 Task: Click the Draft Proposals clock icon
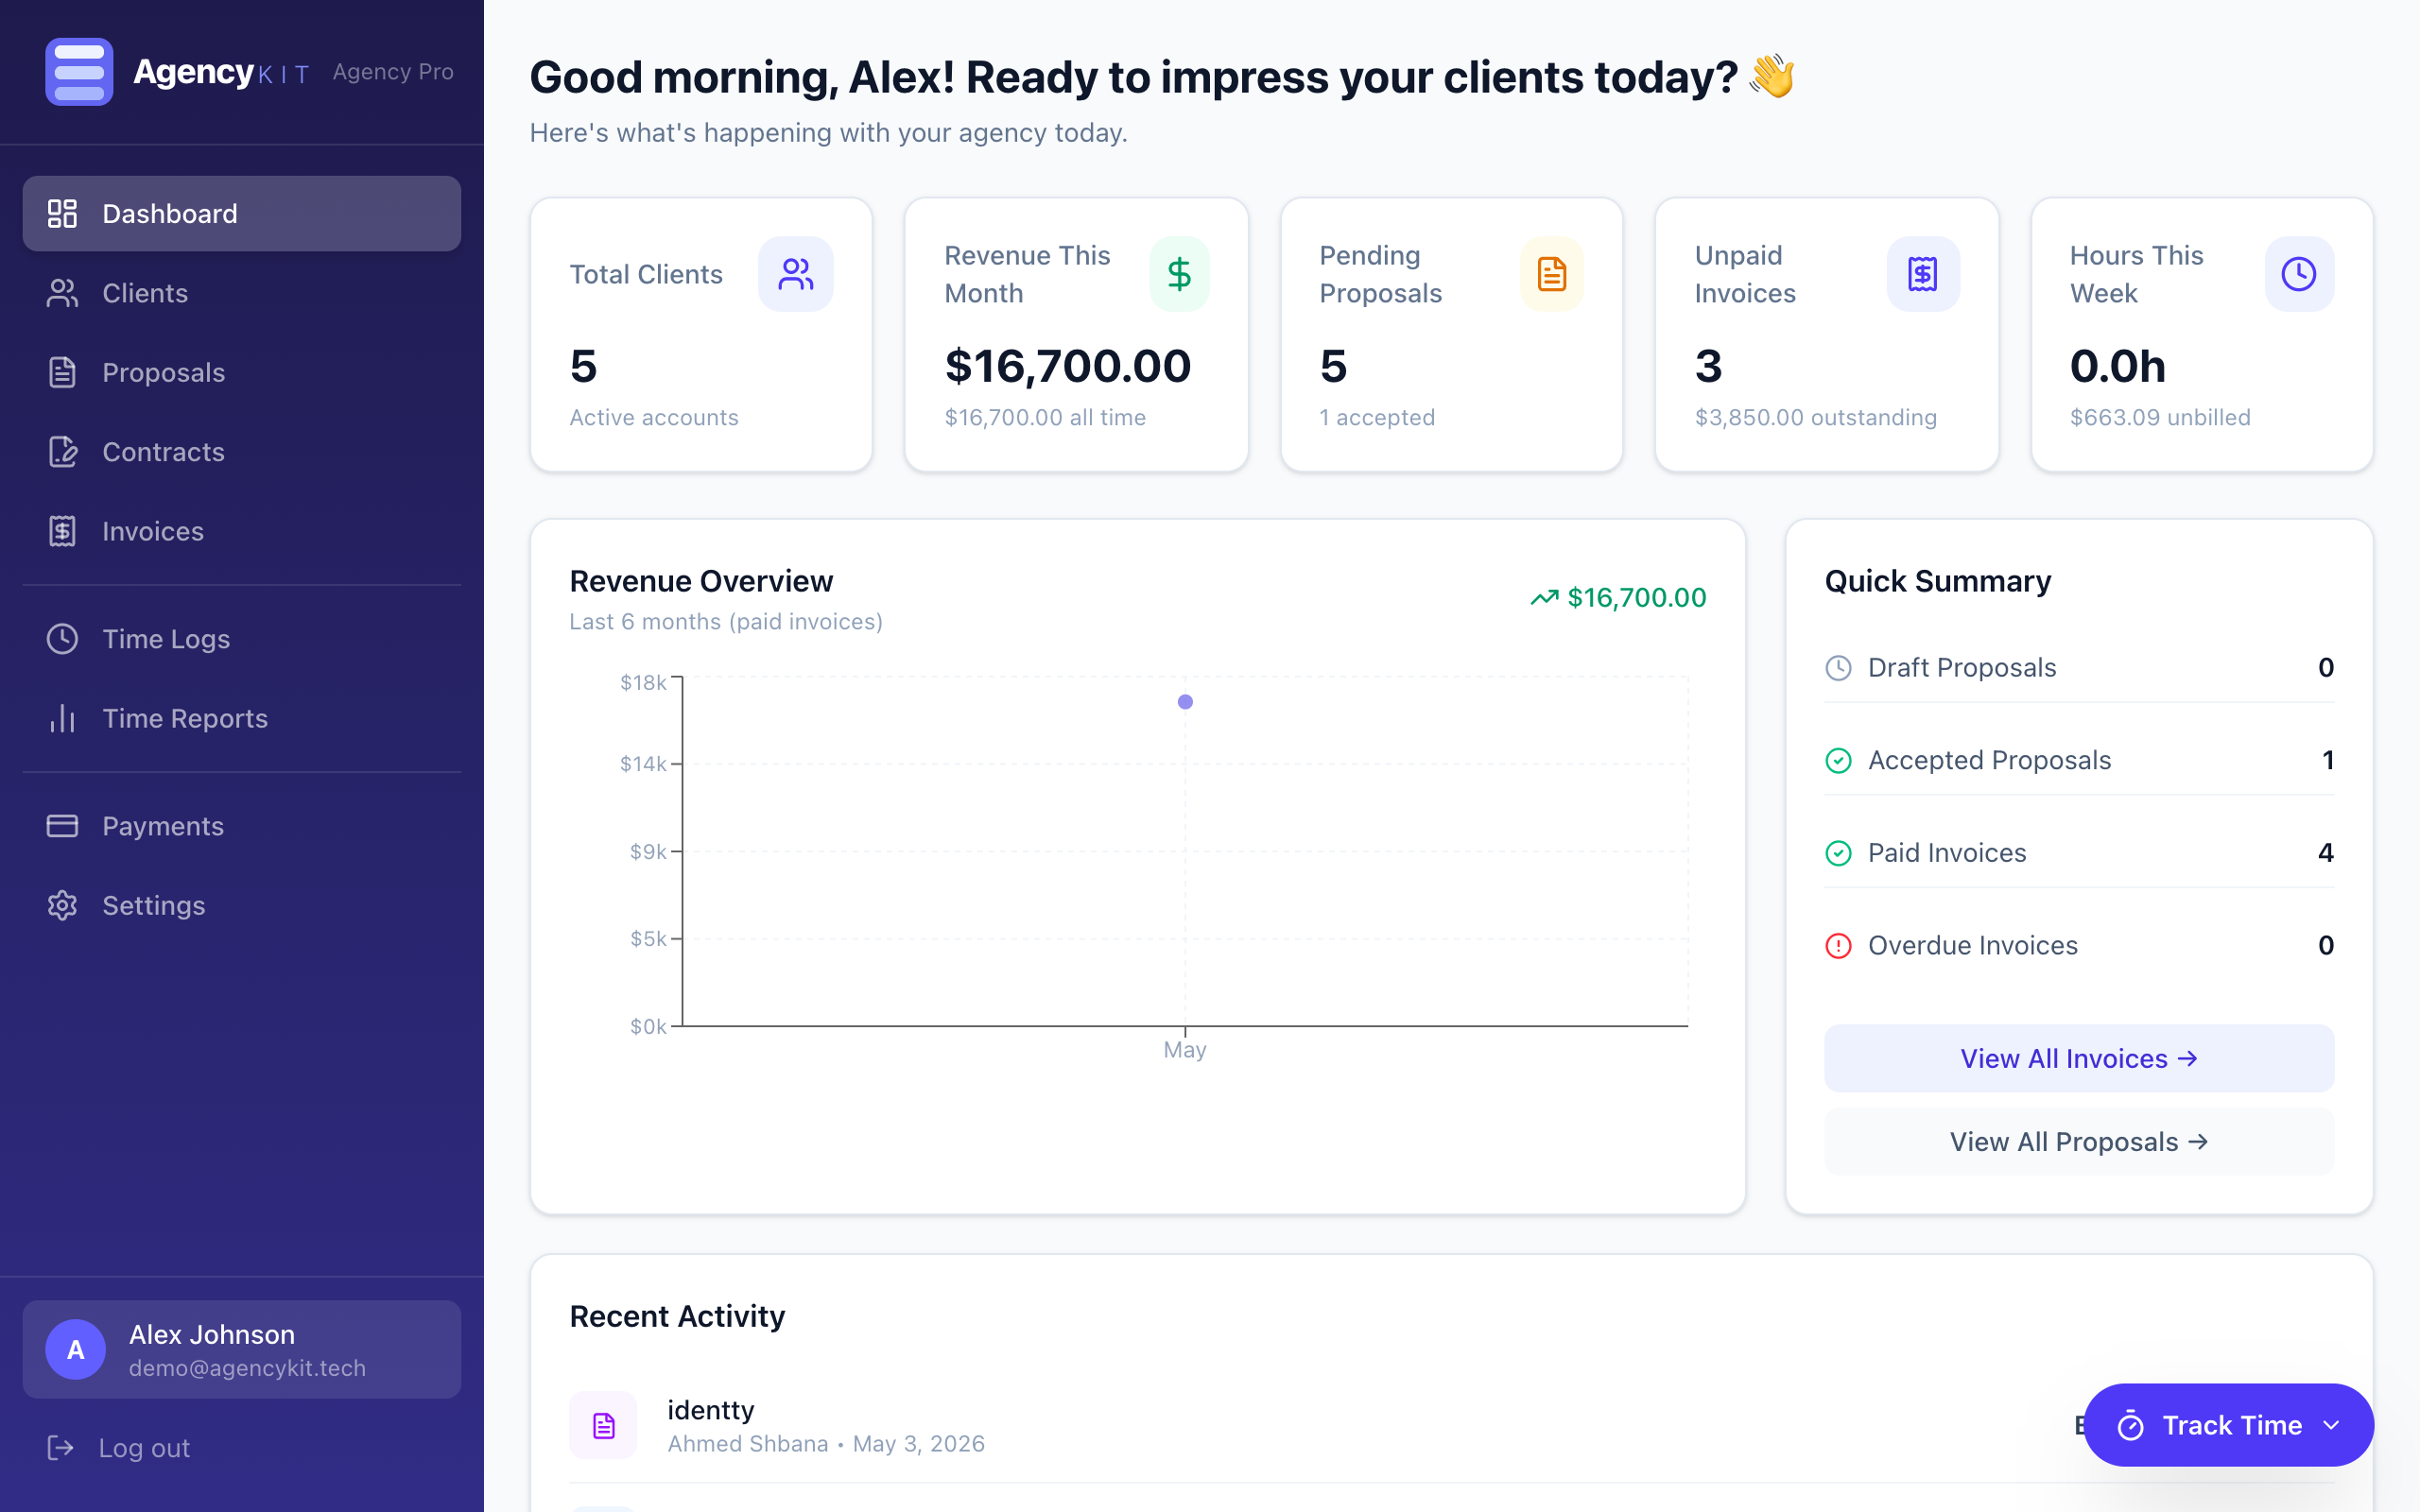pyautogui.click(x=1839, y=668)
